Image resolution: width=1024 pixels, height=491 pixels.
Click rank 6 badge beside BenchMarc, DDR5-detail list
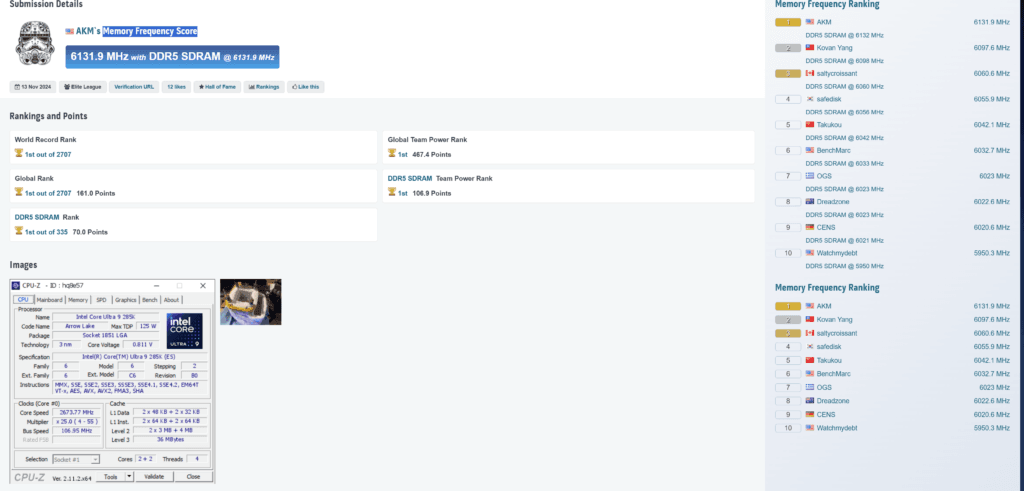pos(788,150)
